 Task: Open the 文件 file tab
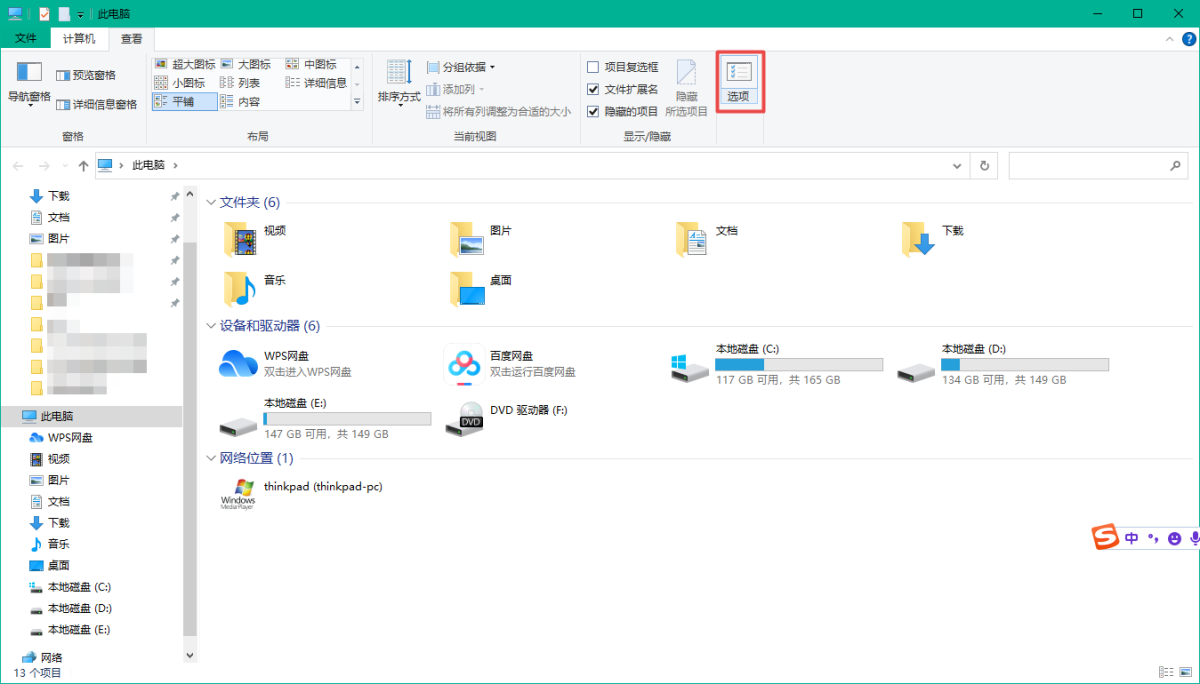pyautogui.click(x=26, y=38)
